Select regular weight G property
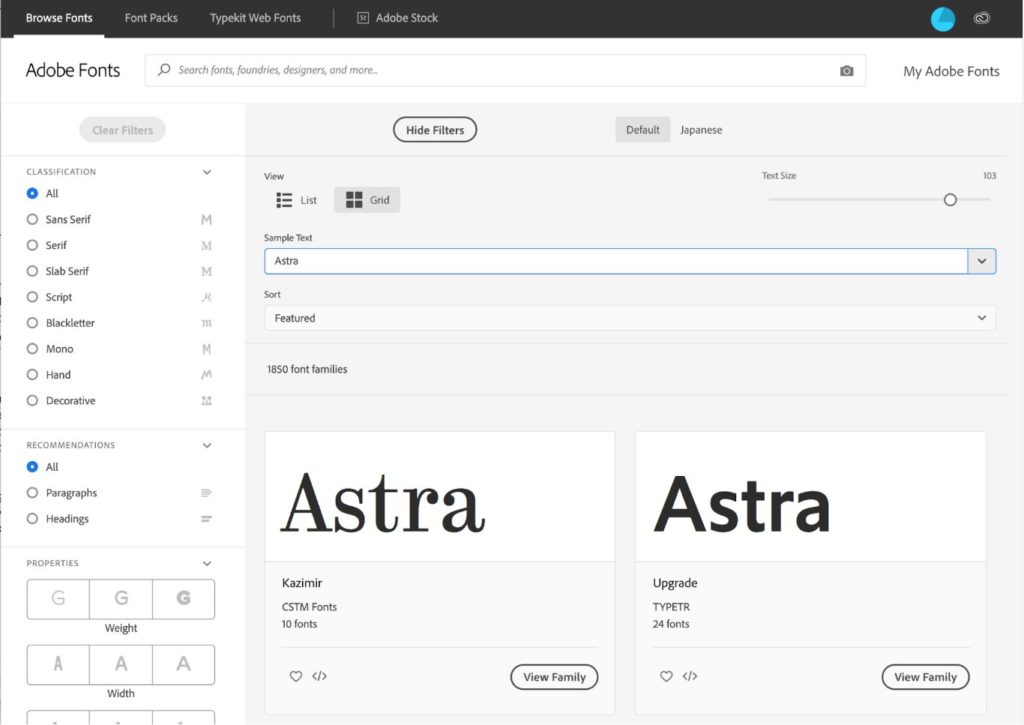The height and width of the screenshot is (725, 1024). click(x=121, y=598)
